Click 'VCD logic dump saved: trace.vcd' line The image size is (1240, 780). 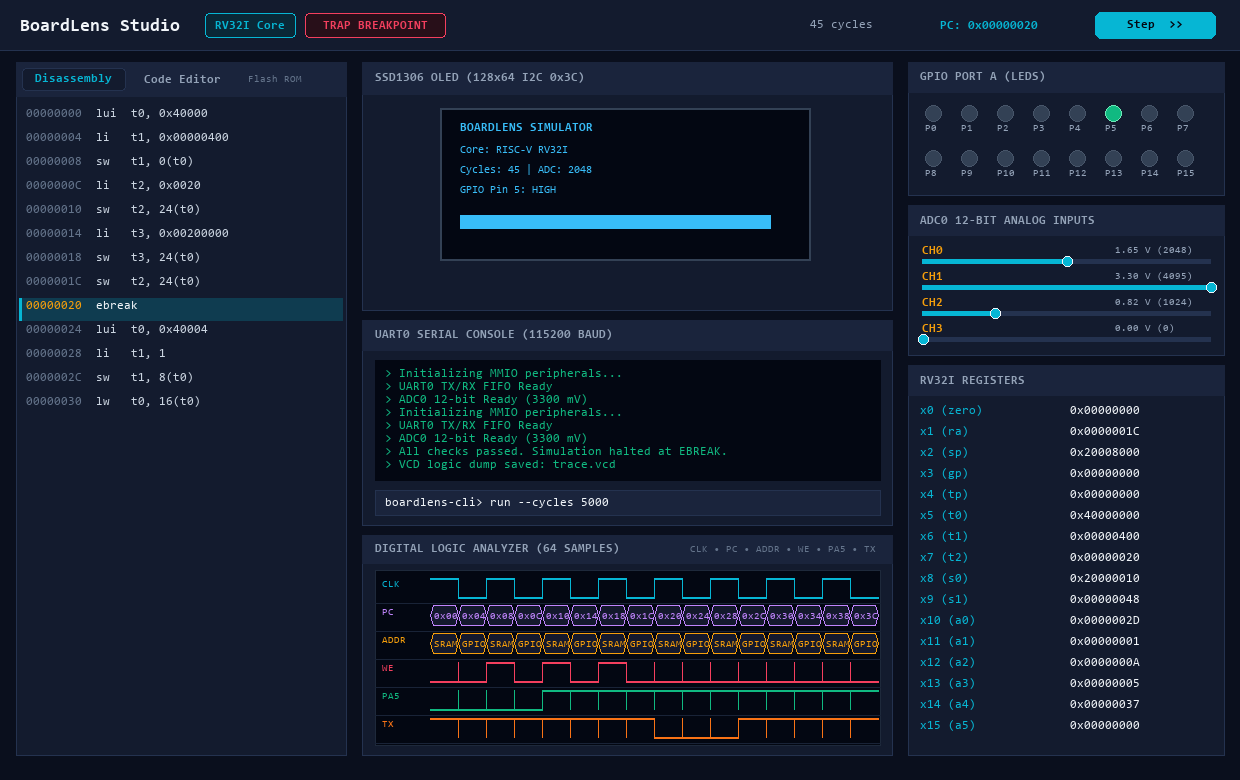click(500, 464)
